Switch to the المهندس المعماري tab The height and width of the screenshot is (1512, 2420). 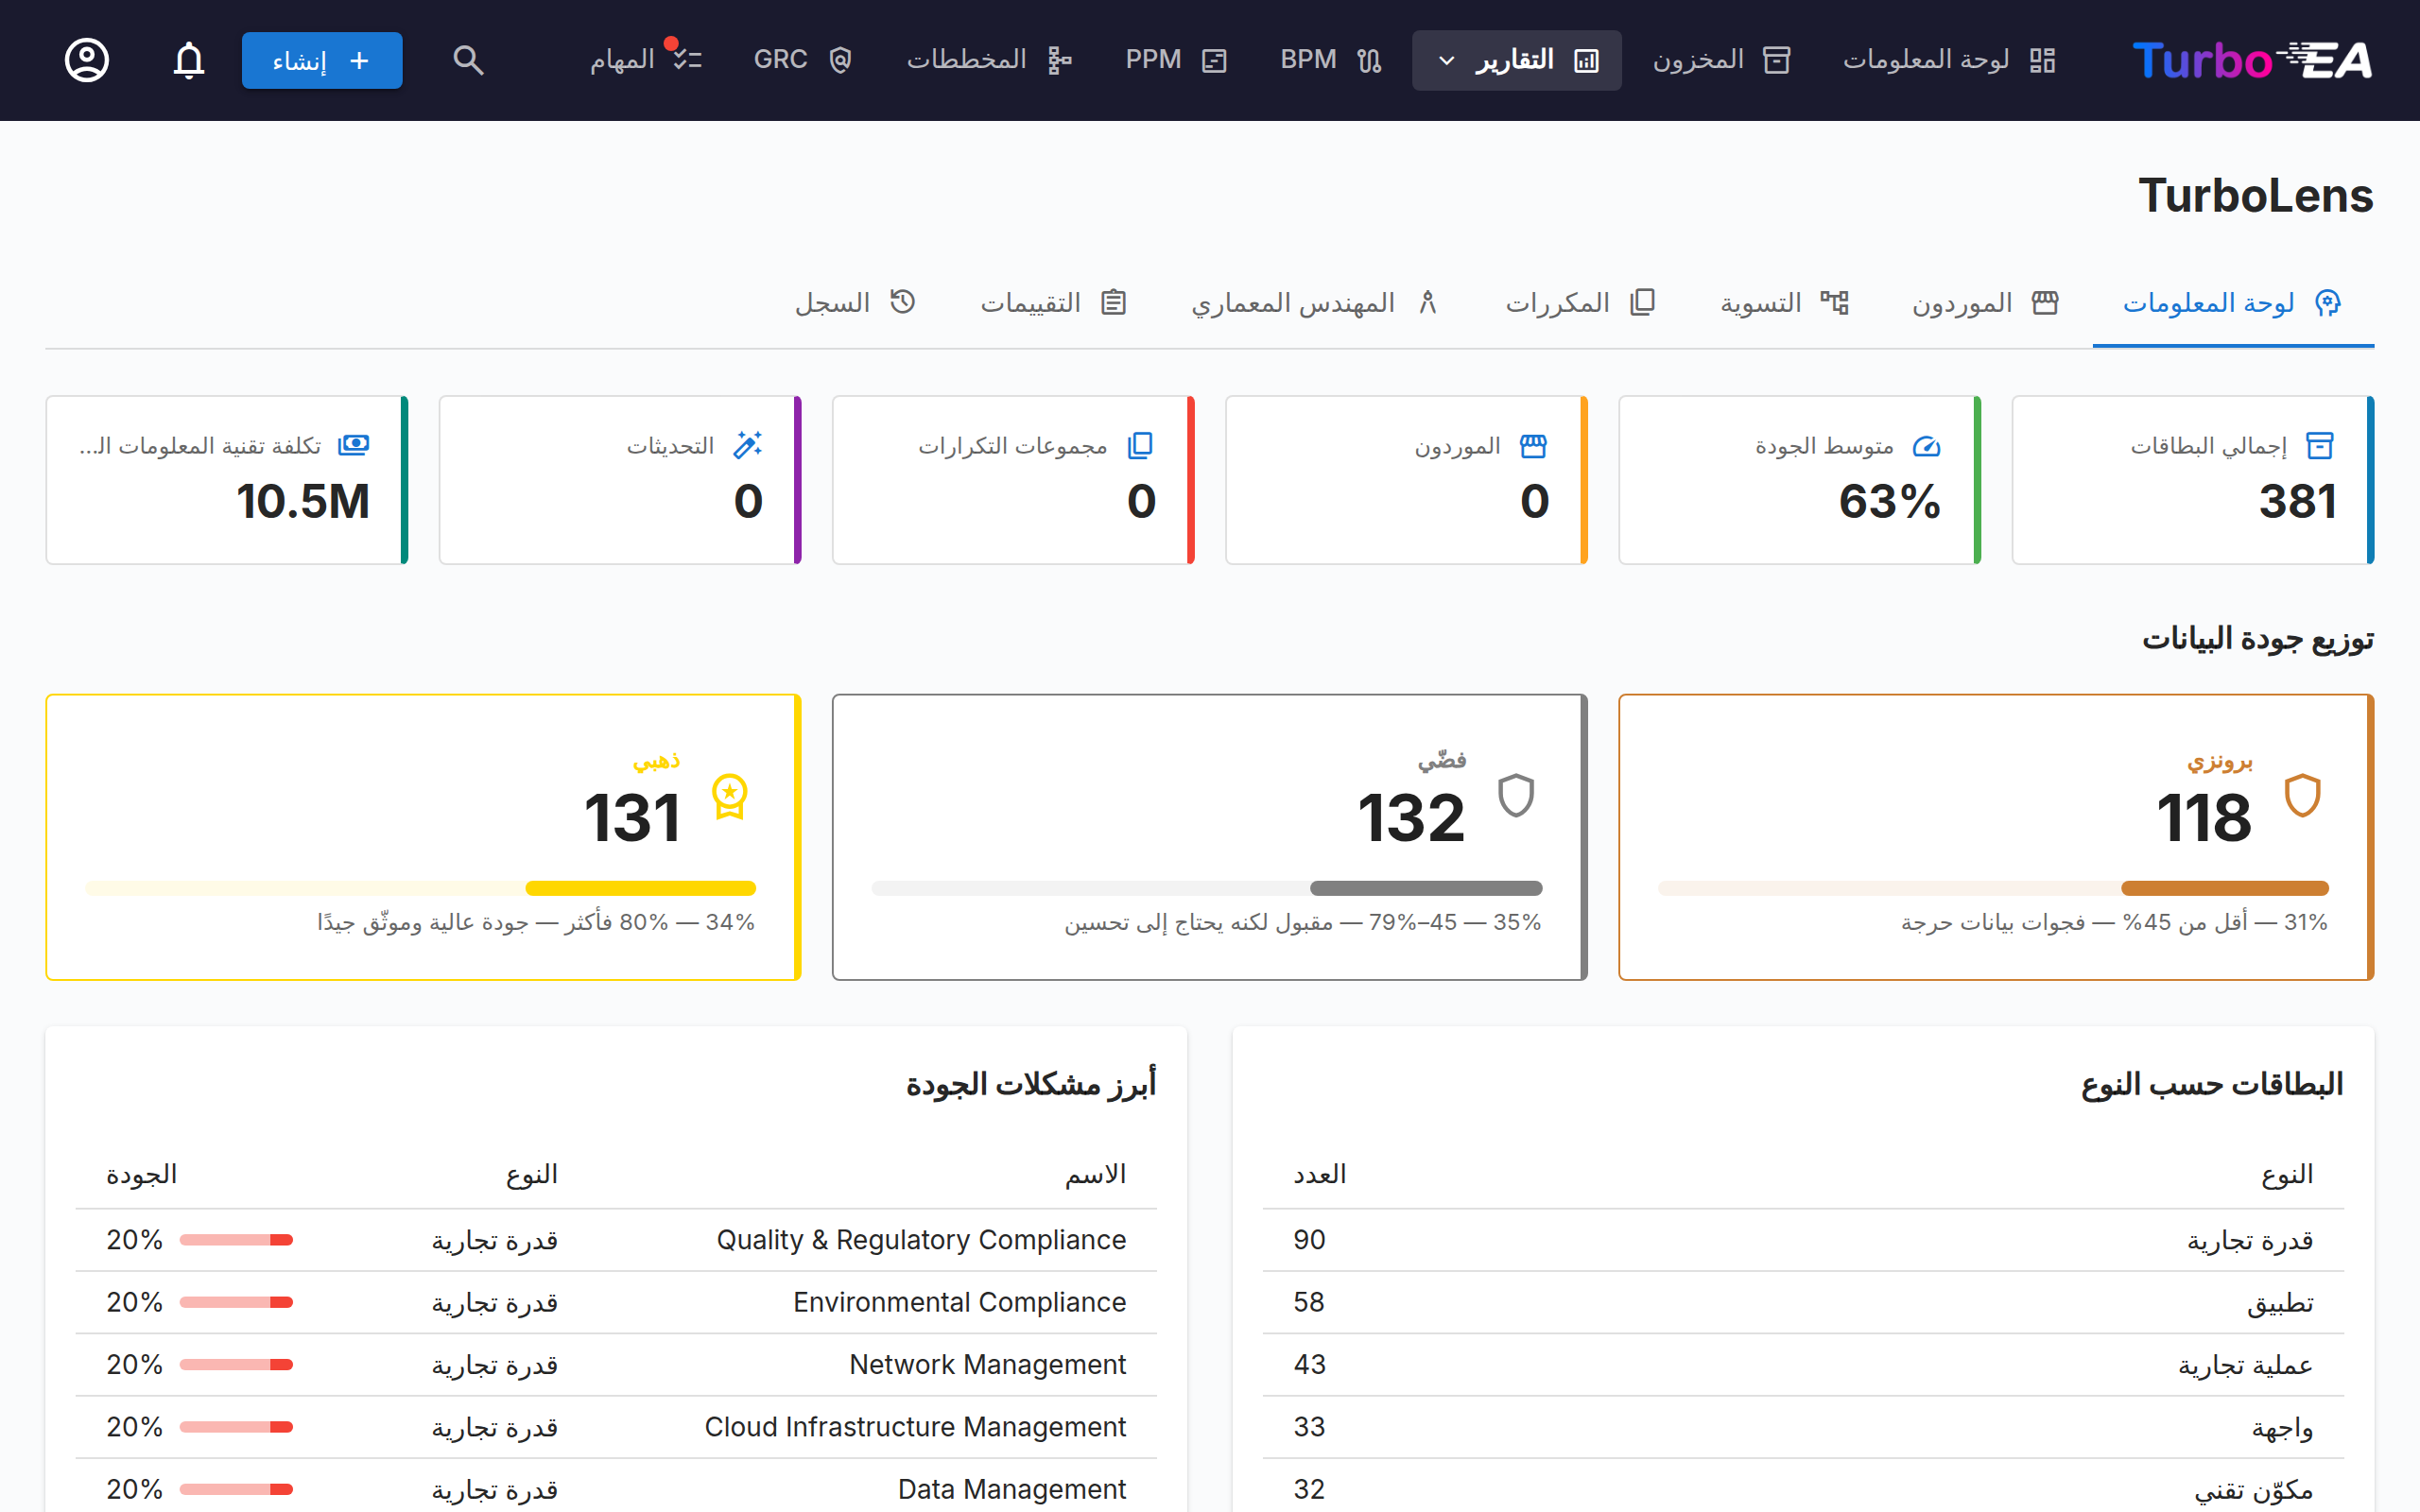point(1315,303)
